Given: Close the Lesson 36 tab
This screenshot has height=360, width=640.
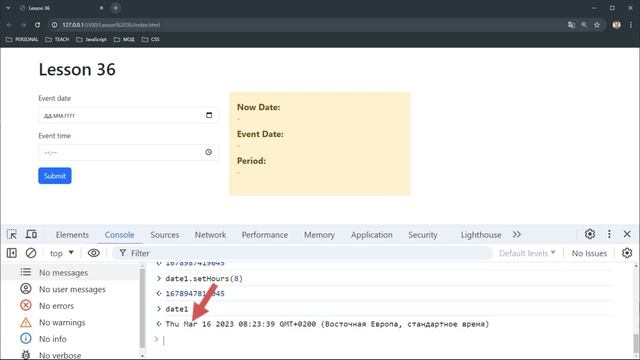Looking at the screenshot, I should point(101,8).
